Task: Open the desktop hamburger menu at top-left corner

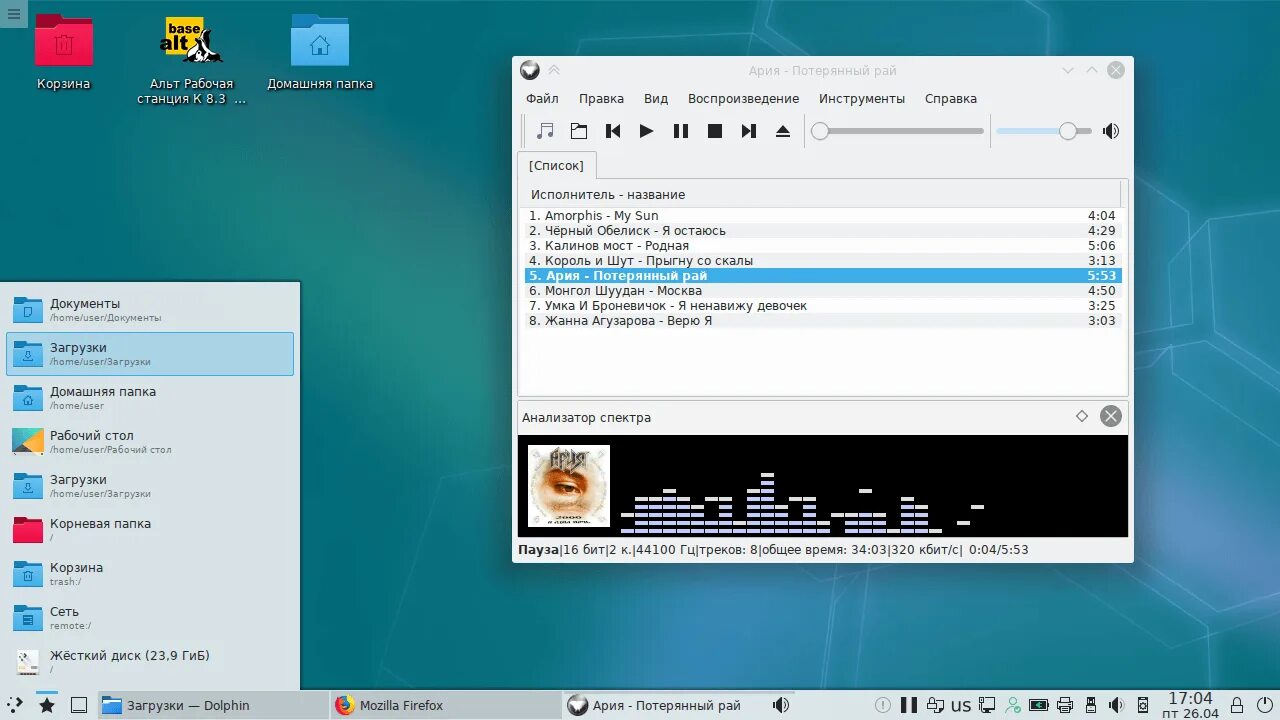Action: coord(13,13)
